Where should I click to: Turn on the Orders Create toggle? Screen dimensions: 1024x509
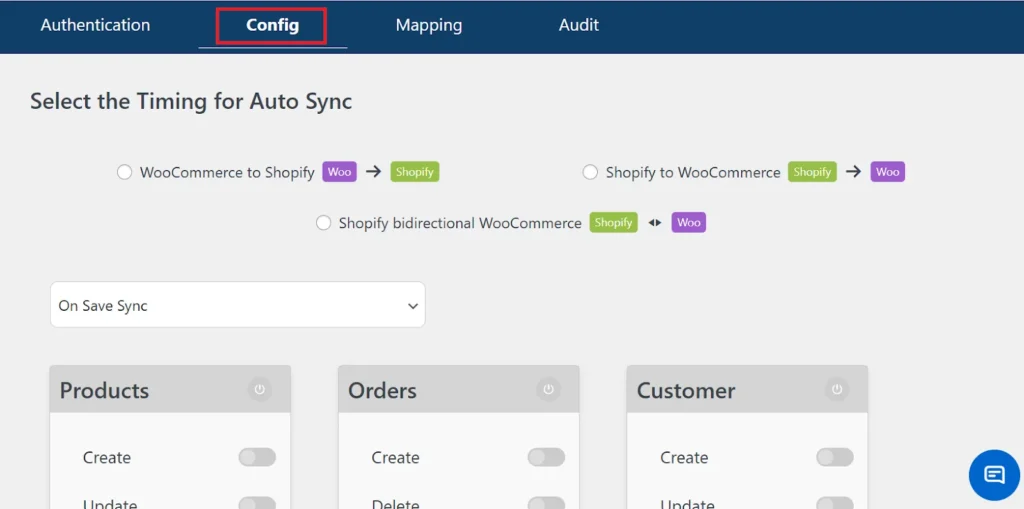pyautogui.click(x=546, y=457)
